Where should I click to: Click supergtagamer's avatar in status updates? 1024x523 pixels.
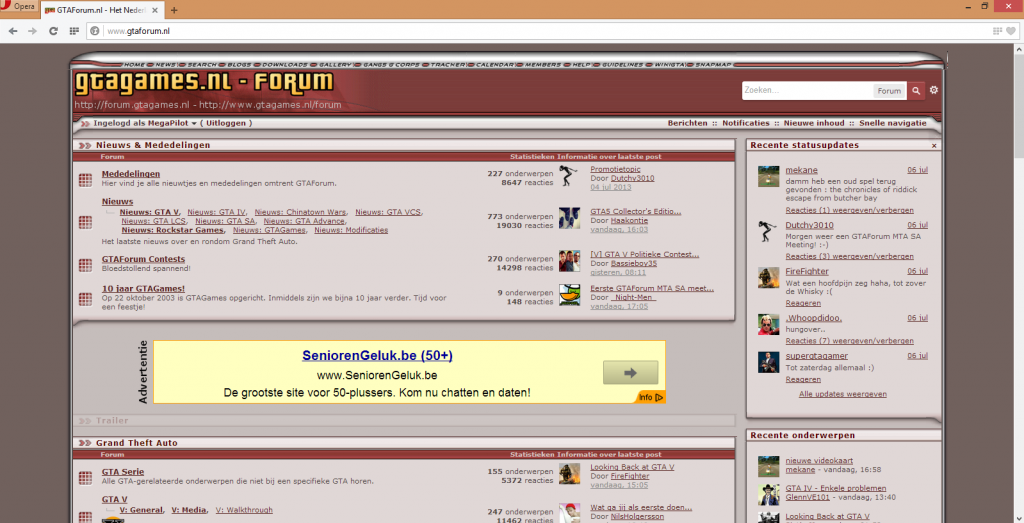click(x=769, y=362)
